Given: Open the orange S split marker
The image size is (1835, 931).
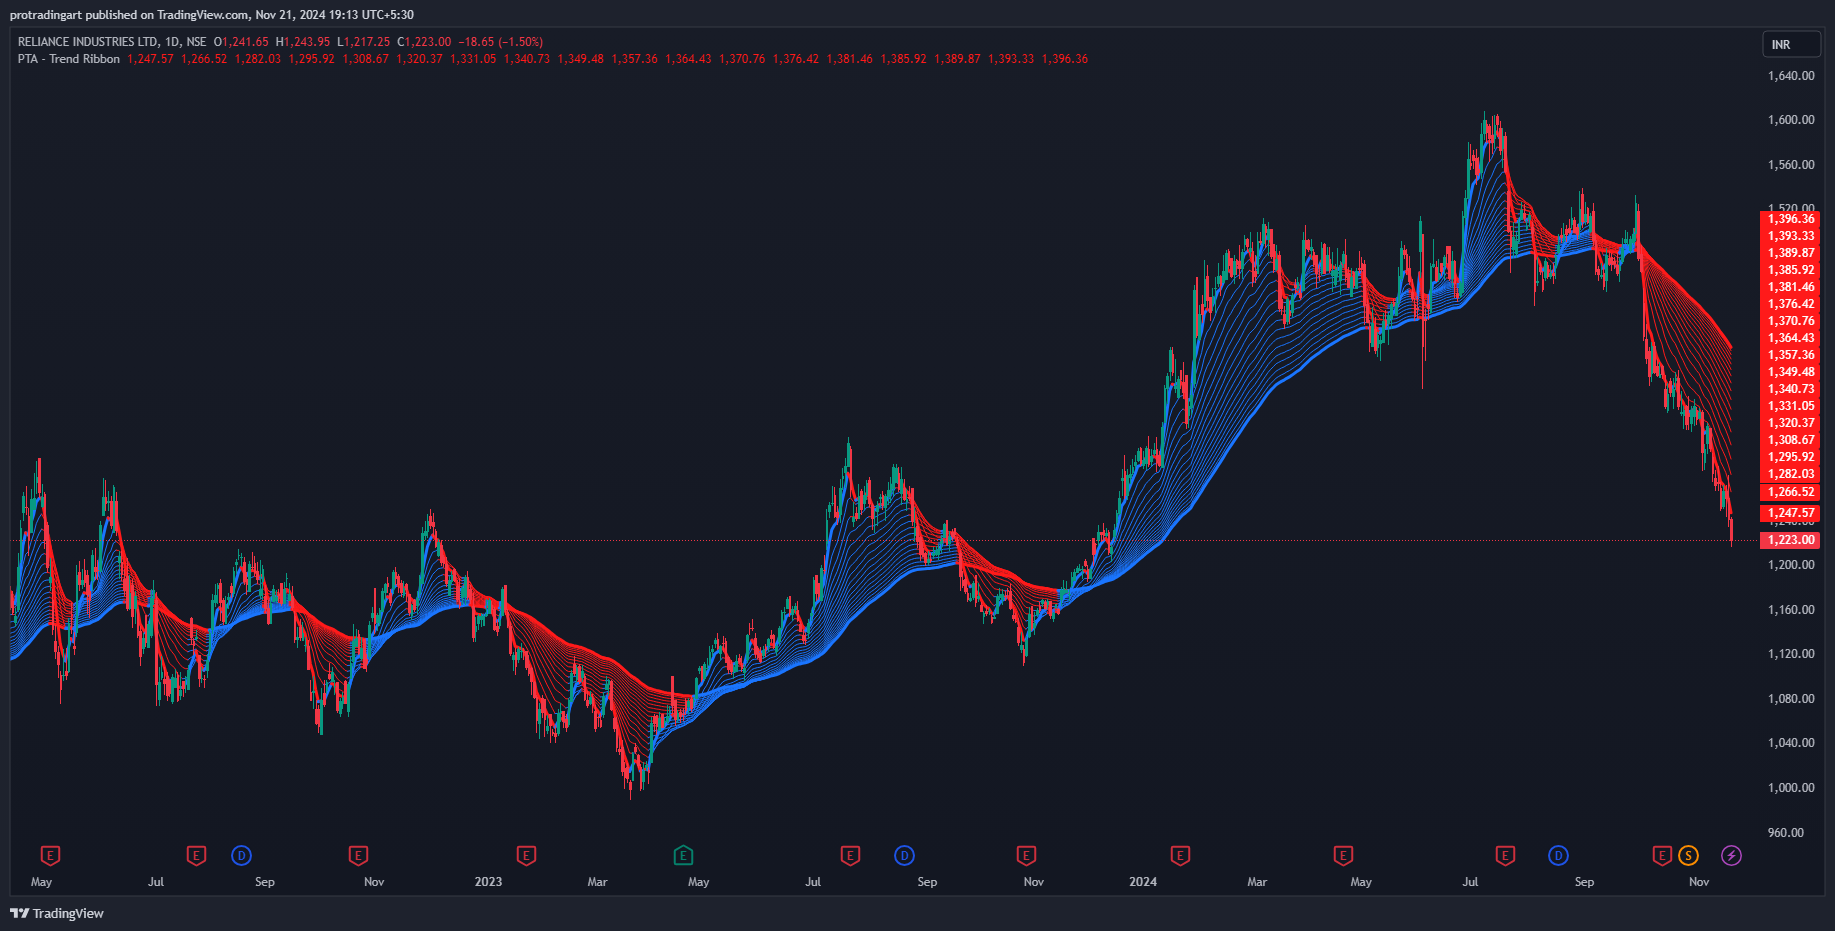Looking at the screenshot, I should pyautogui.click(x=1688, y=855).
